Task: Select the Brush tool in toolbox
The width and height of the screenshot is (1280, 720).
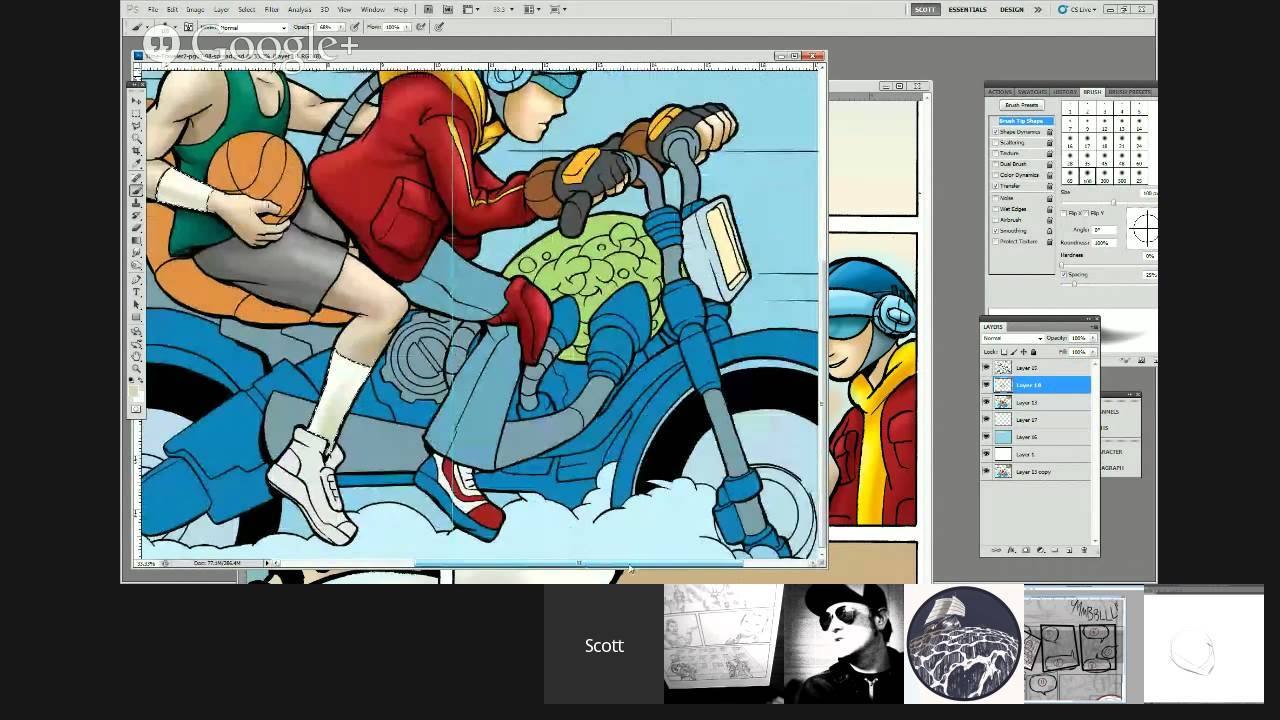Action: (x=136, y=190)
